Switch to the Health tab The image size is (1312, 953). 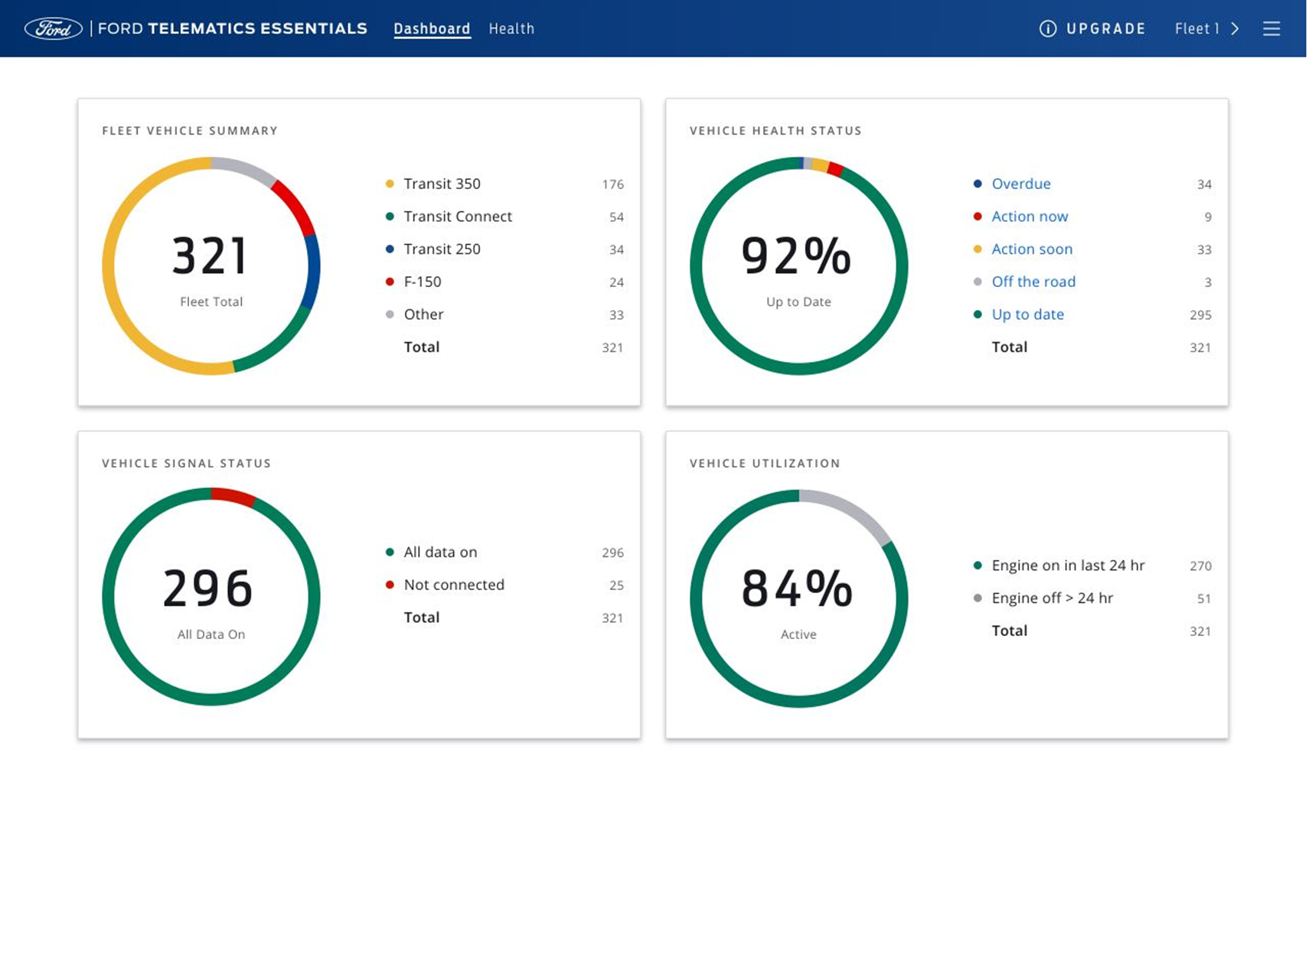(x=511, y=29)
